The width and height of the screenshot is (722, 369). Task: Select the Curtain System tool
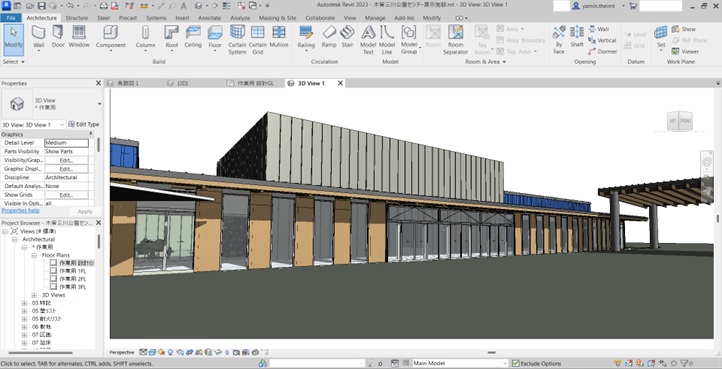237,40
